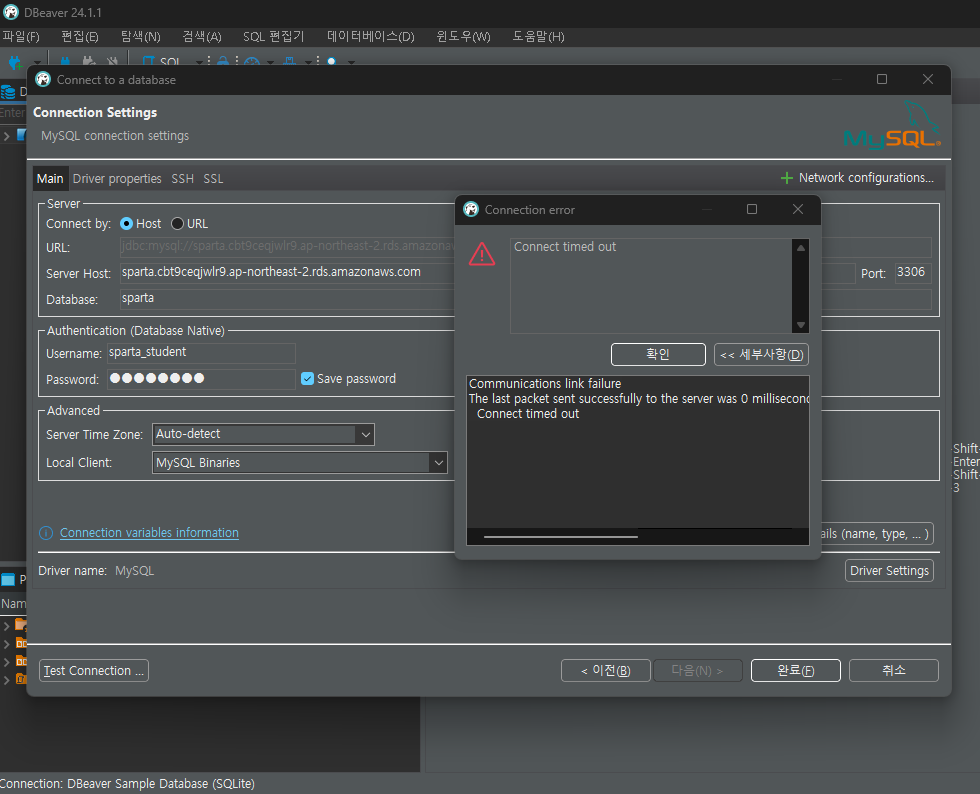This screenshot has width=980, height=794.
Task: Click the < 이전(B) back button
Action: click(606, 671)
